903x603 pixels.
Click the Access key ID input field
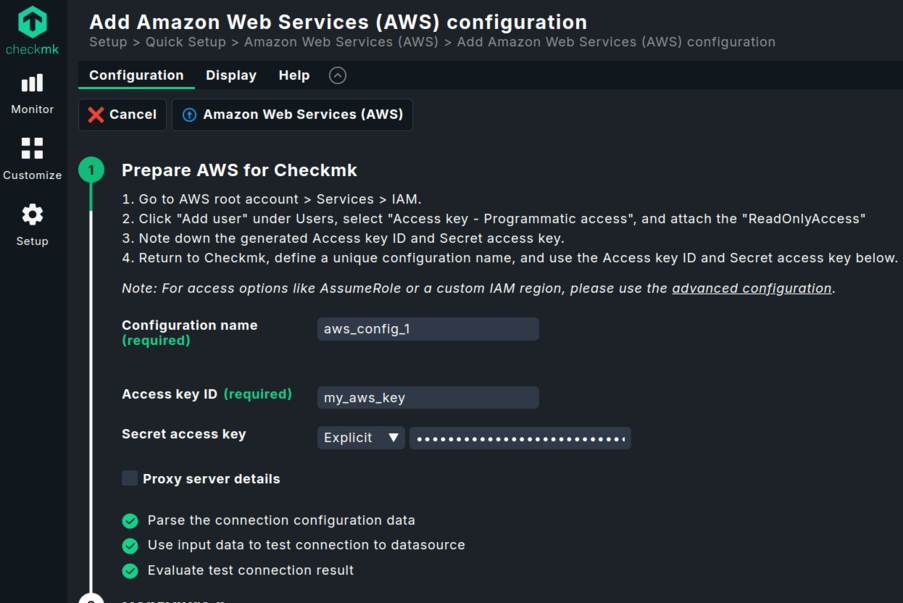[428, 398]
